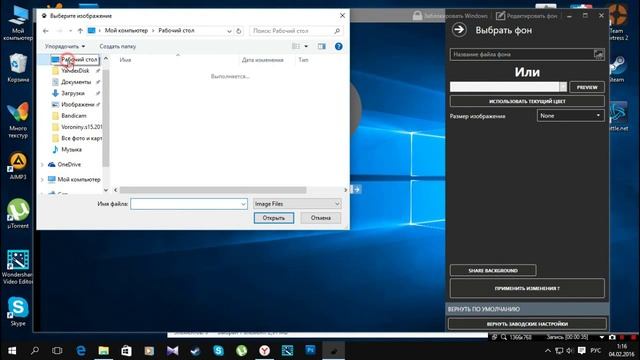Image resolution: width=640 pixels, height=360 pixels.
Task: Click Редактировать фон in top bar
Action: click(x=527, y=16)
